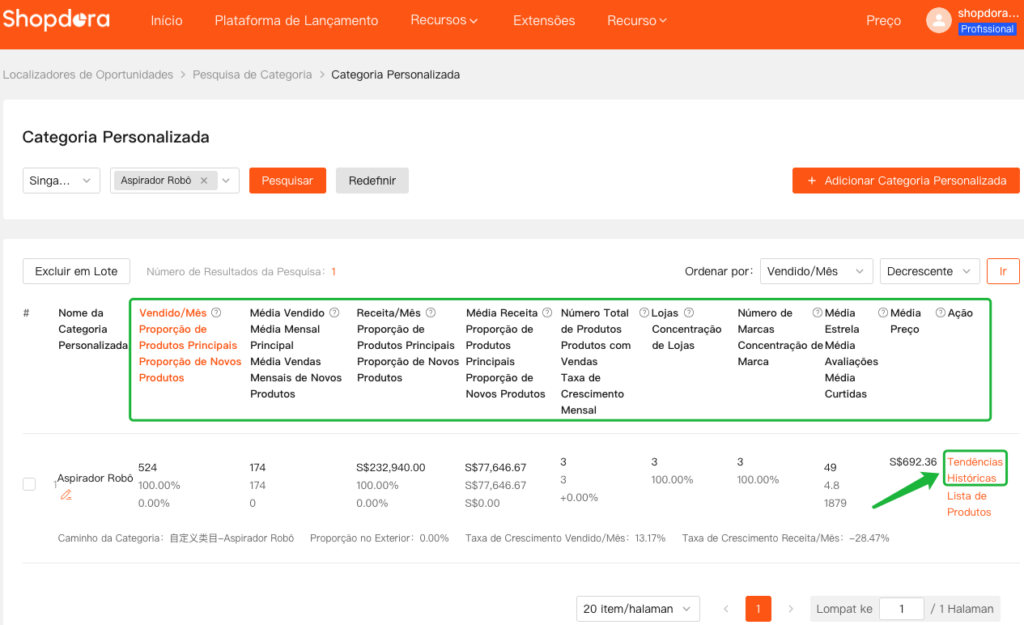The height and width of the screenshot is (625, 1024).
Task: Click the help icon right of Lojas header
Action: tap(689, 313)
